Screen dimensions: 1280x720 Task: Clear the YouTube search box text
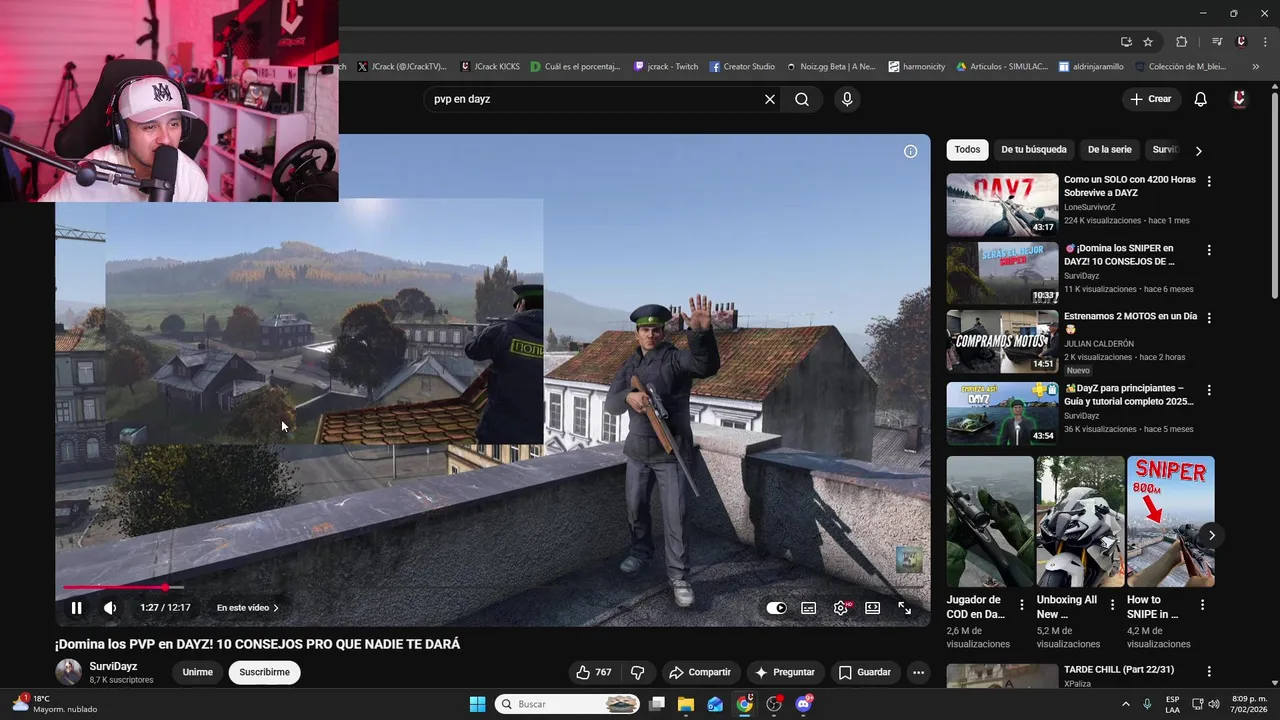coord(770,99)
